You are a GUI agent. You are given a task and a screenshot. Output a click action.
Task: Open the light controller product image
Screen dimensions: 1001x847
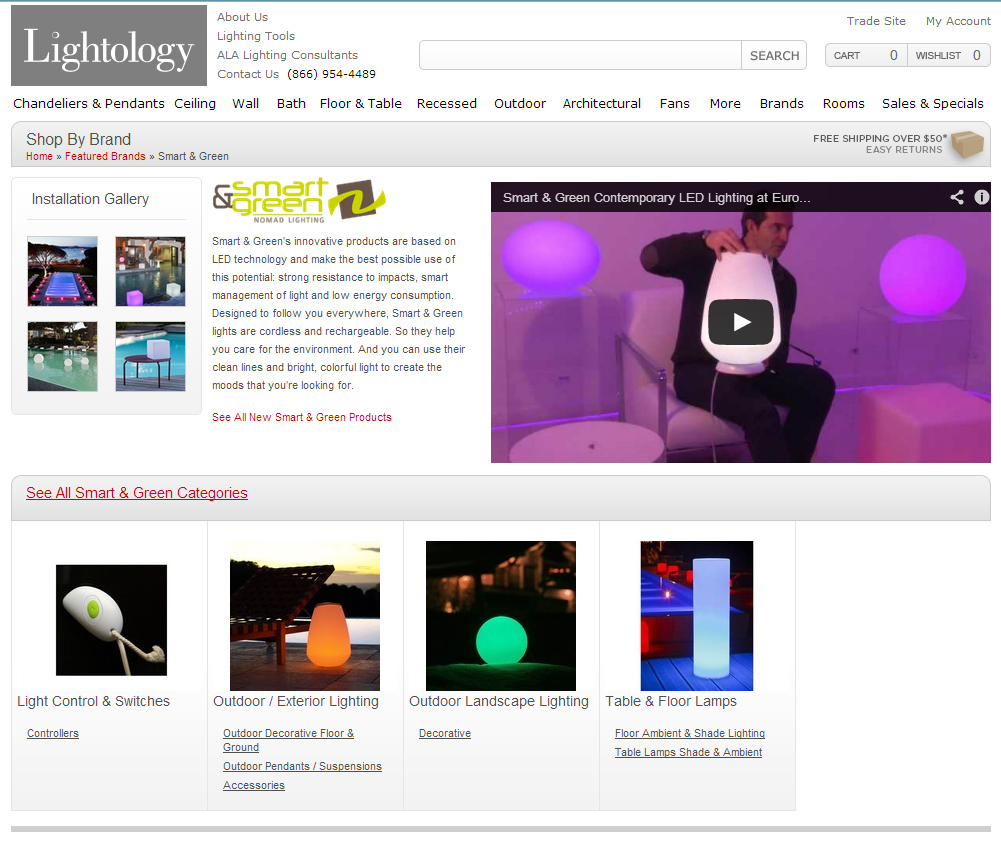pos(111,620)
